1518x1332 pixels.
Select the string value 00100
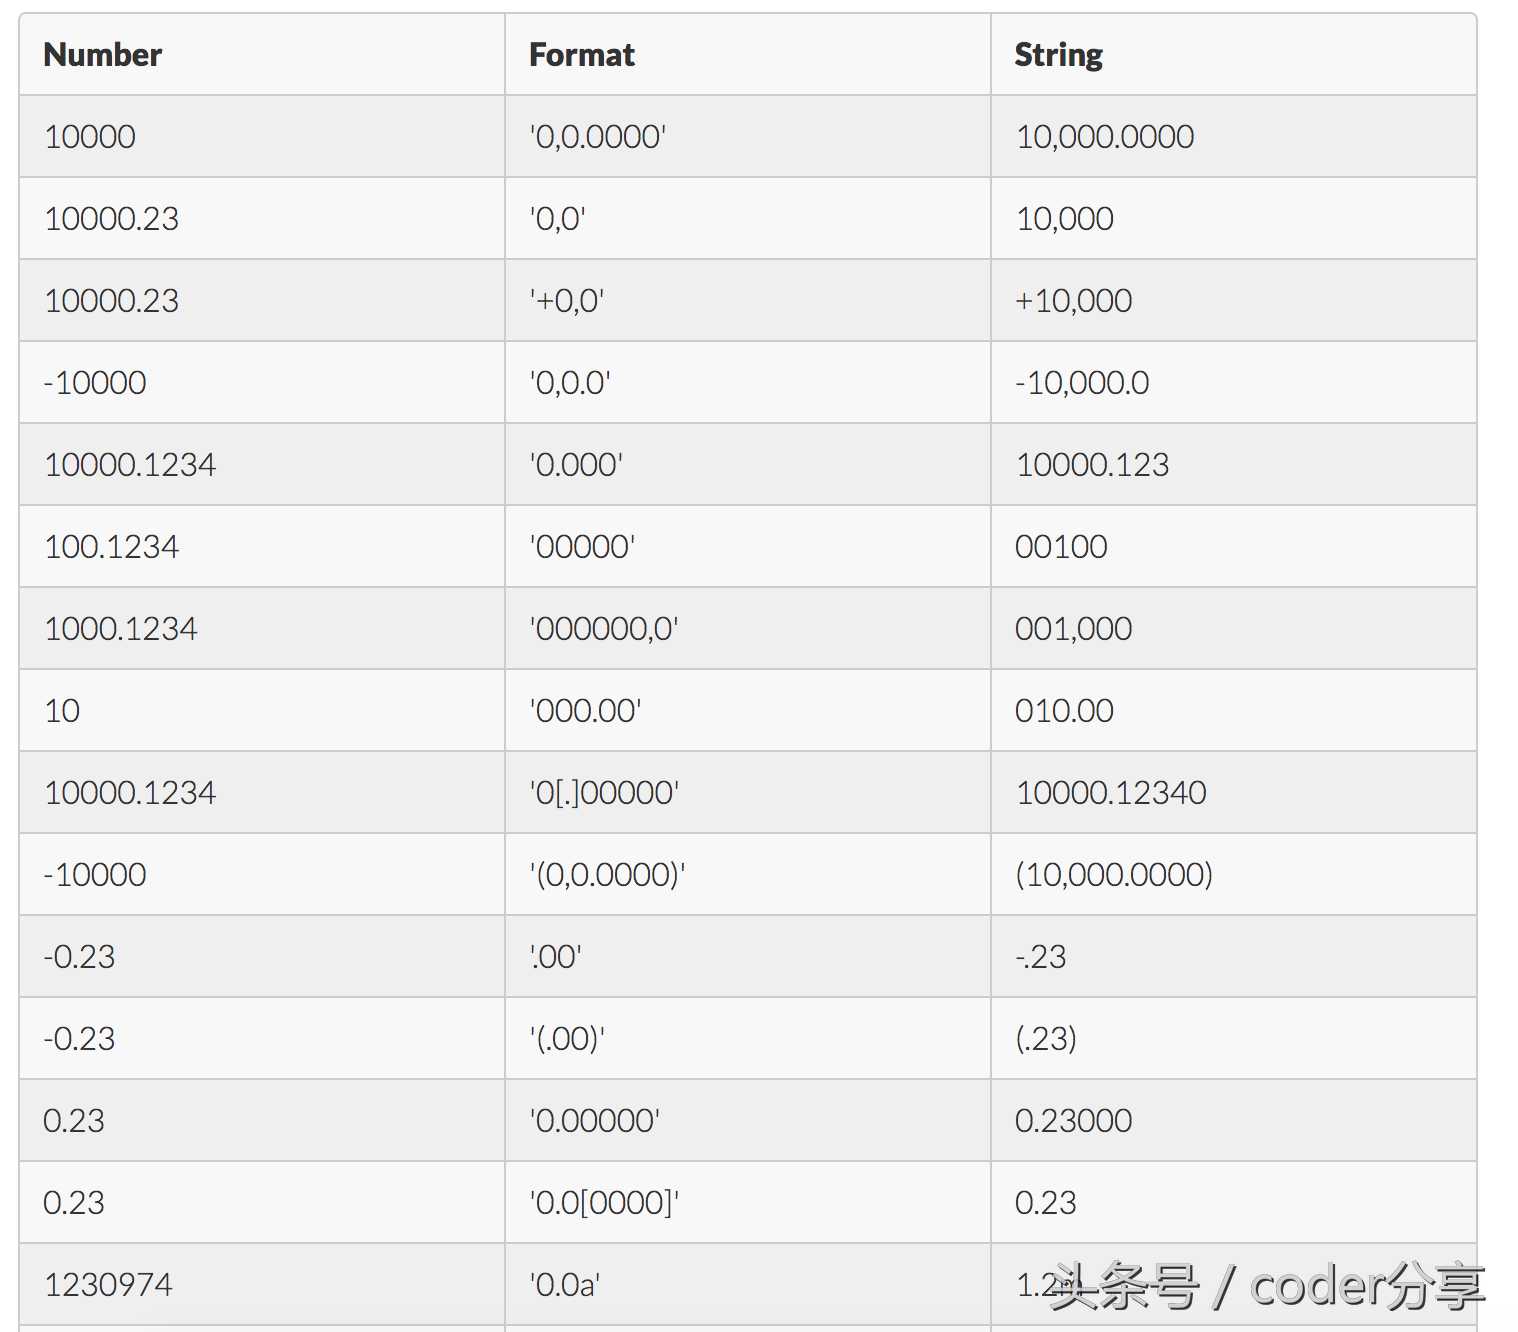point(1062,547)
